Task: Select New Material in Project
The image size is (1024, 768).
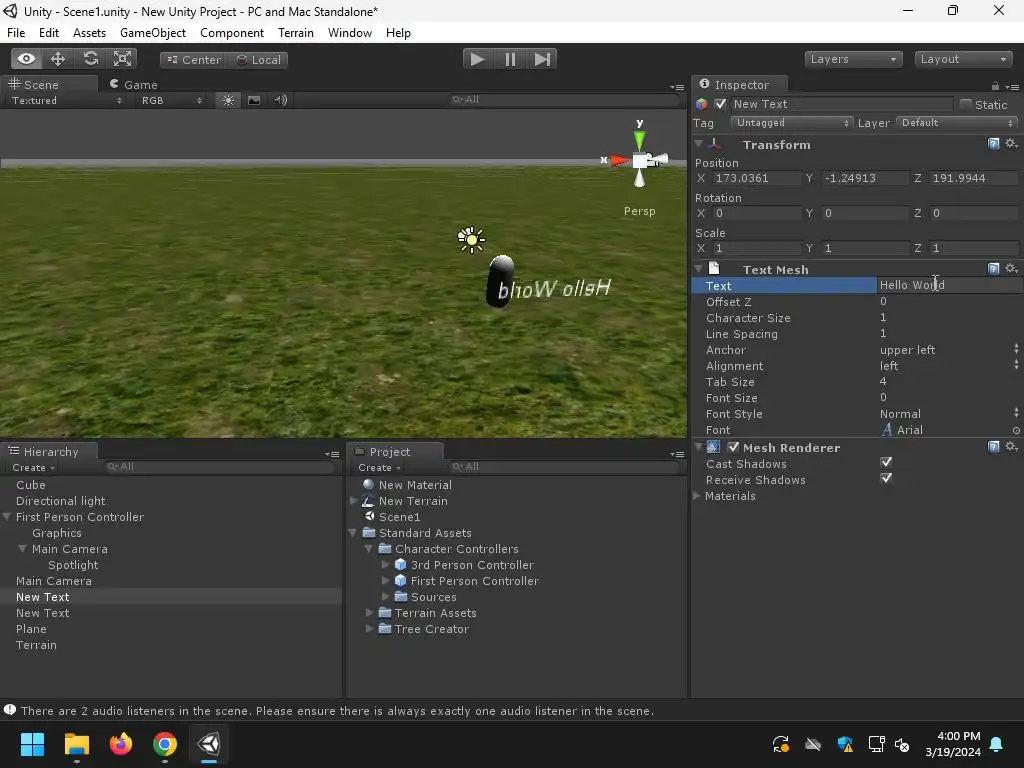Action: (415, 485)
